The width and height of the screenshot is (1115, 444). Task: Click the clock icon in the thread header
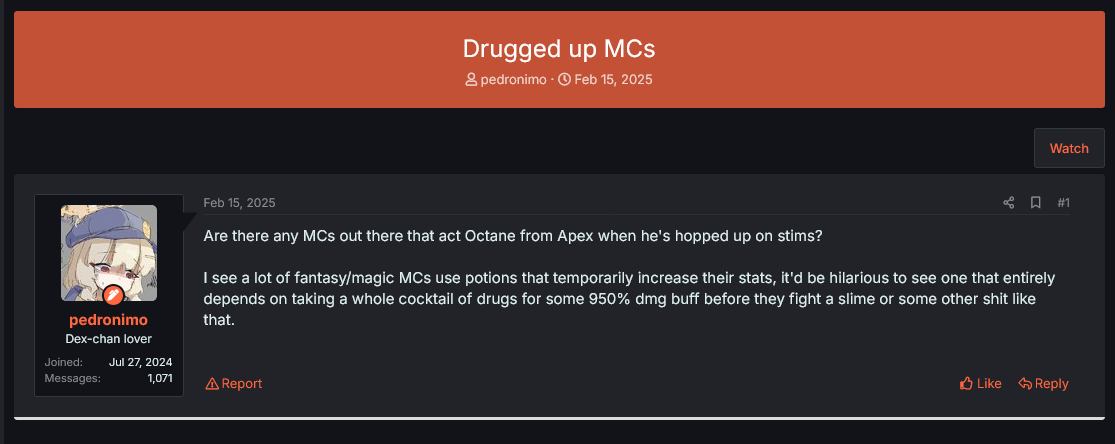coord(565,80)
